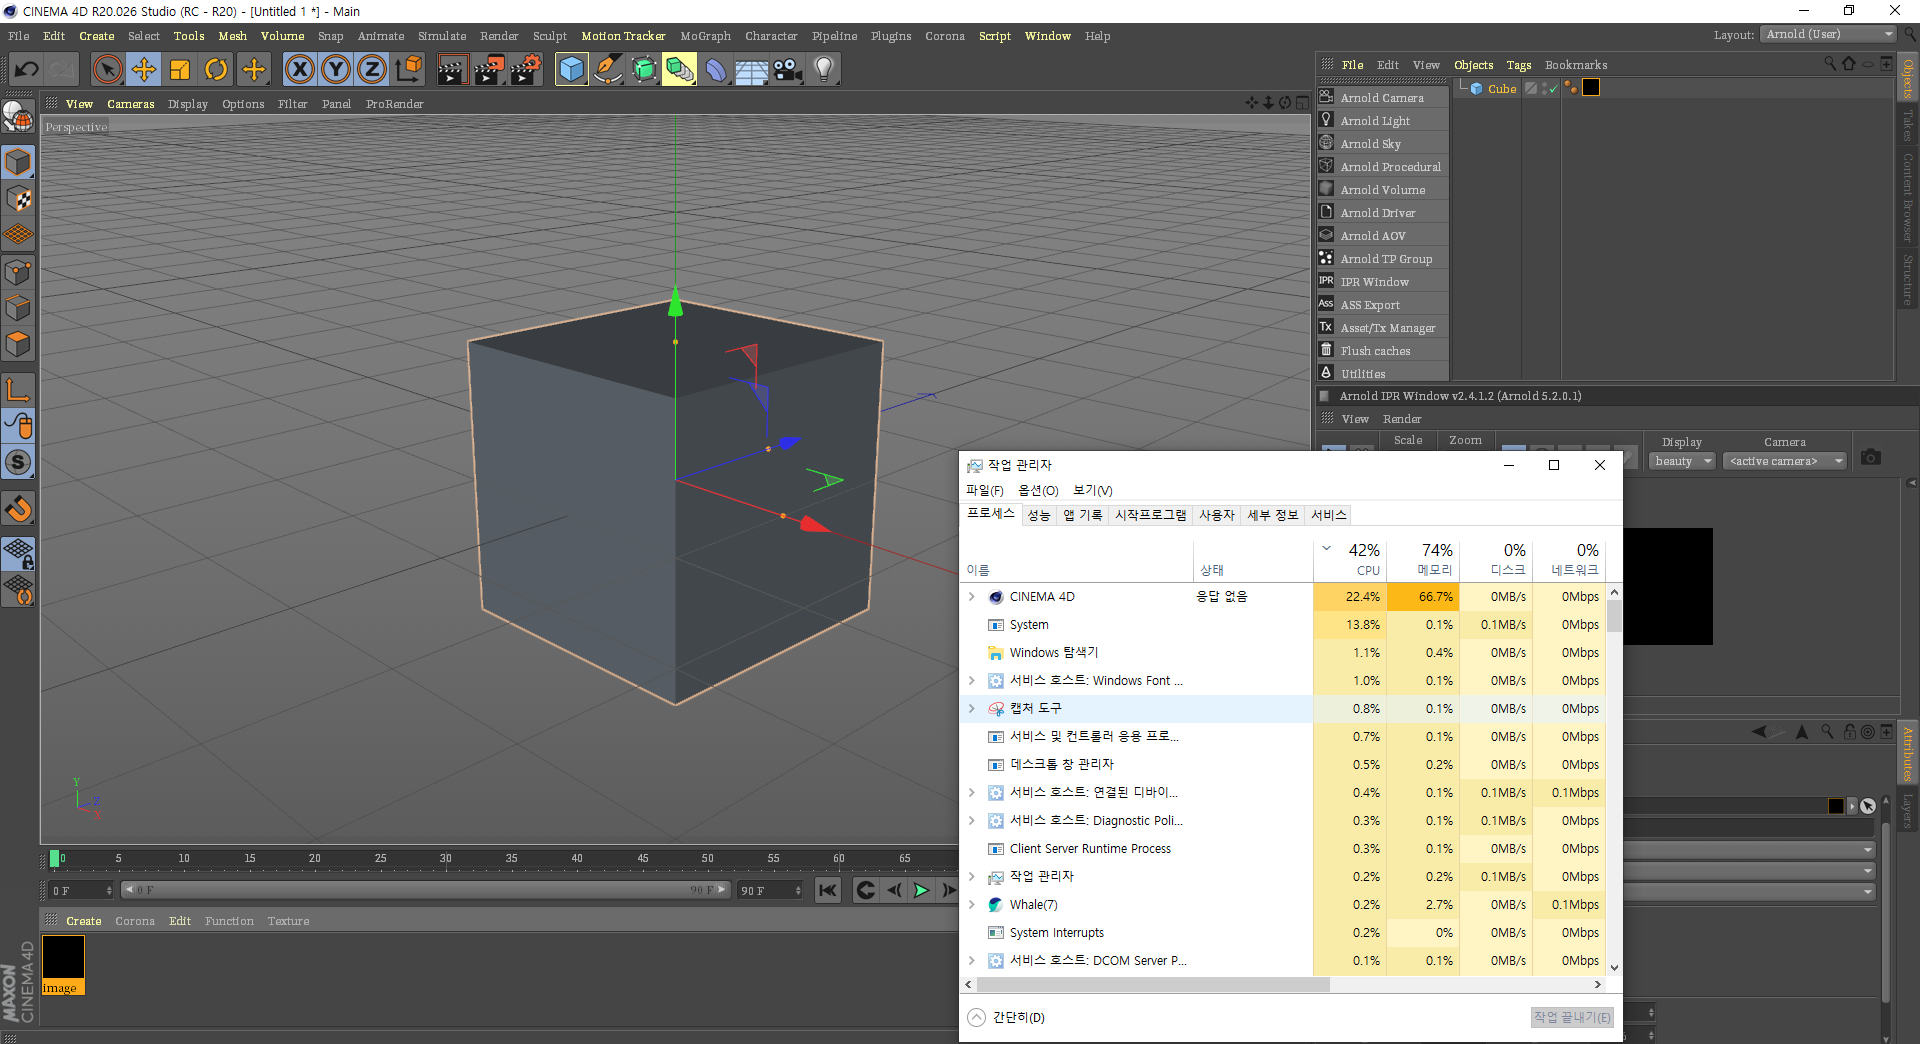This screenshot has height=1044, width=1920.
Task: Select the Cube object in Objects manager
Action: (x=1502, y=89)
